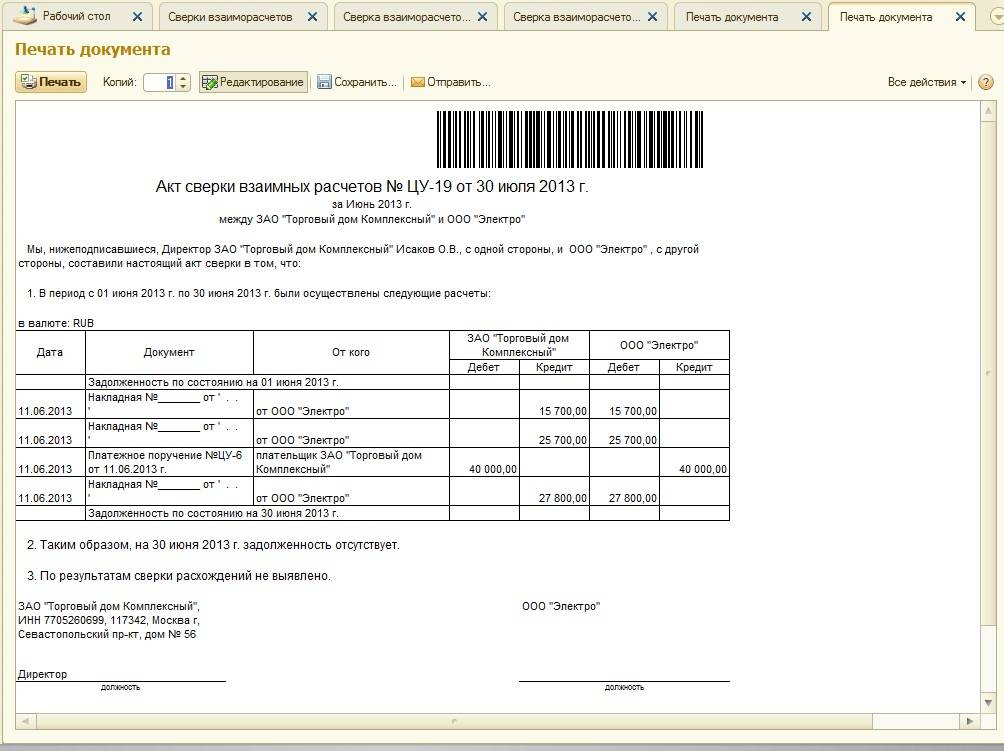
Task: Select the Платежное поручение №ЦУ-6 table cell
Action: 168,462
